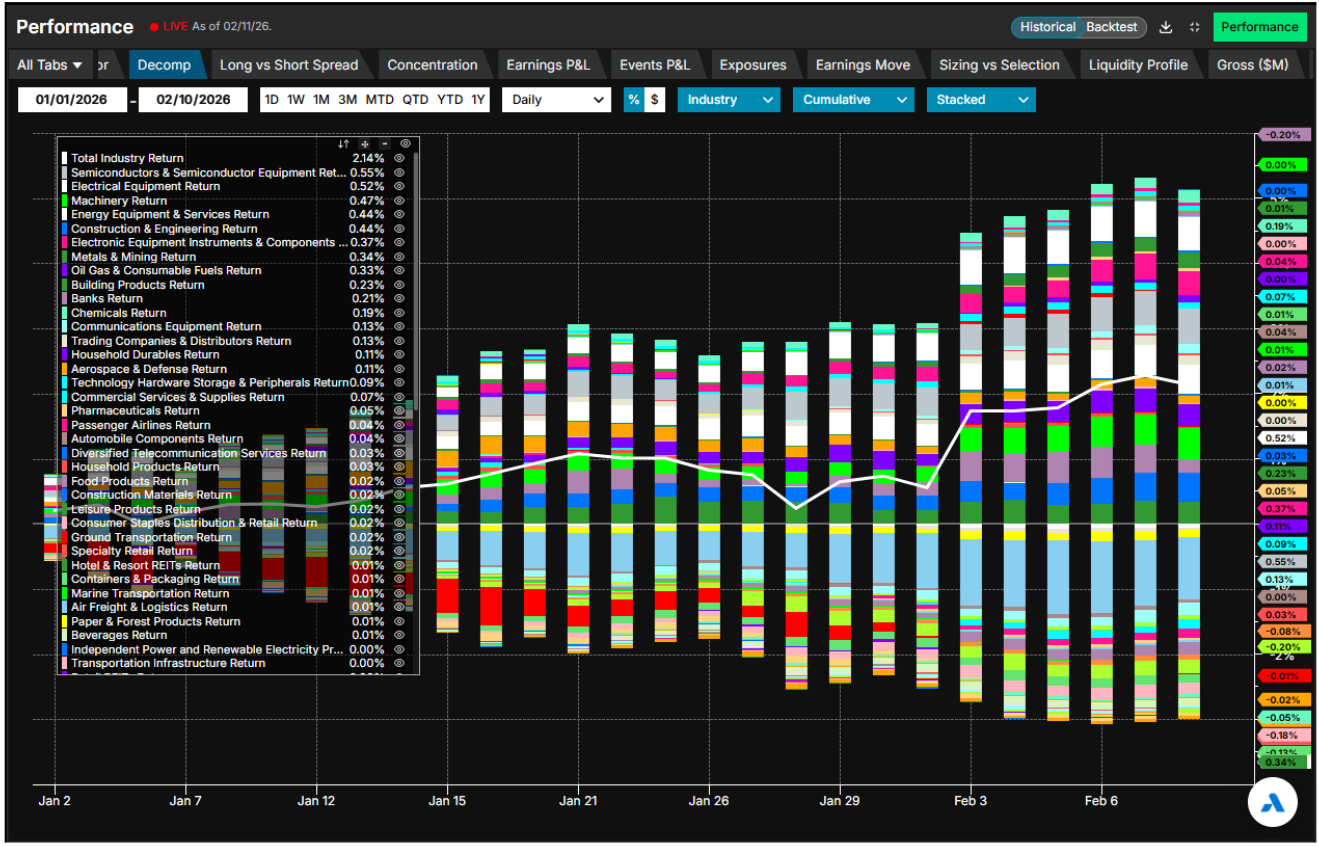Open the Daily frequency dropdown
The height and width of the screenshot is (847, 1319).
coord(556,100)
